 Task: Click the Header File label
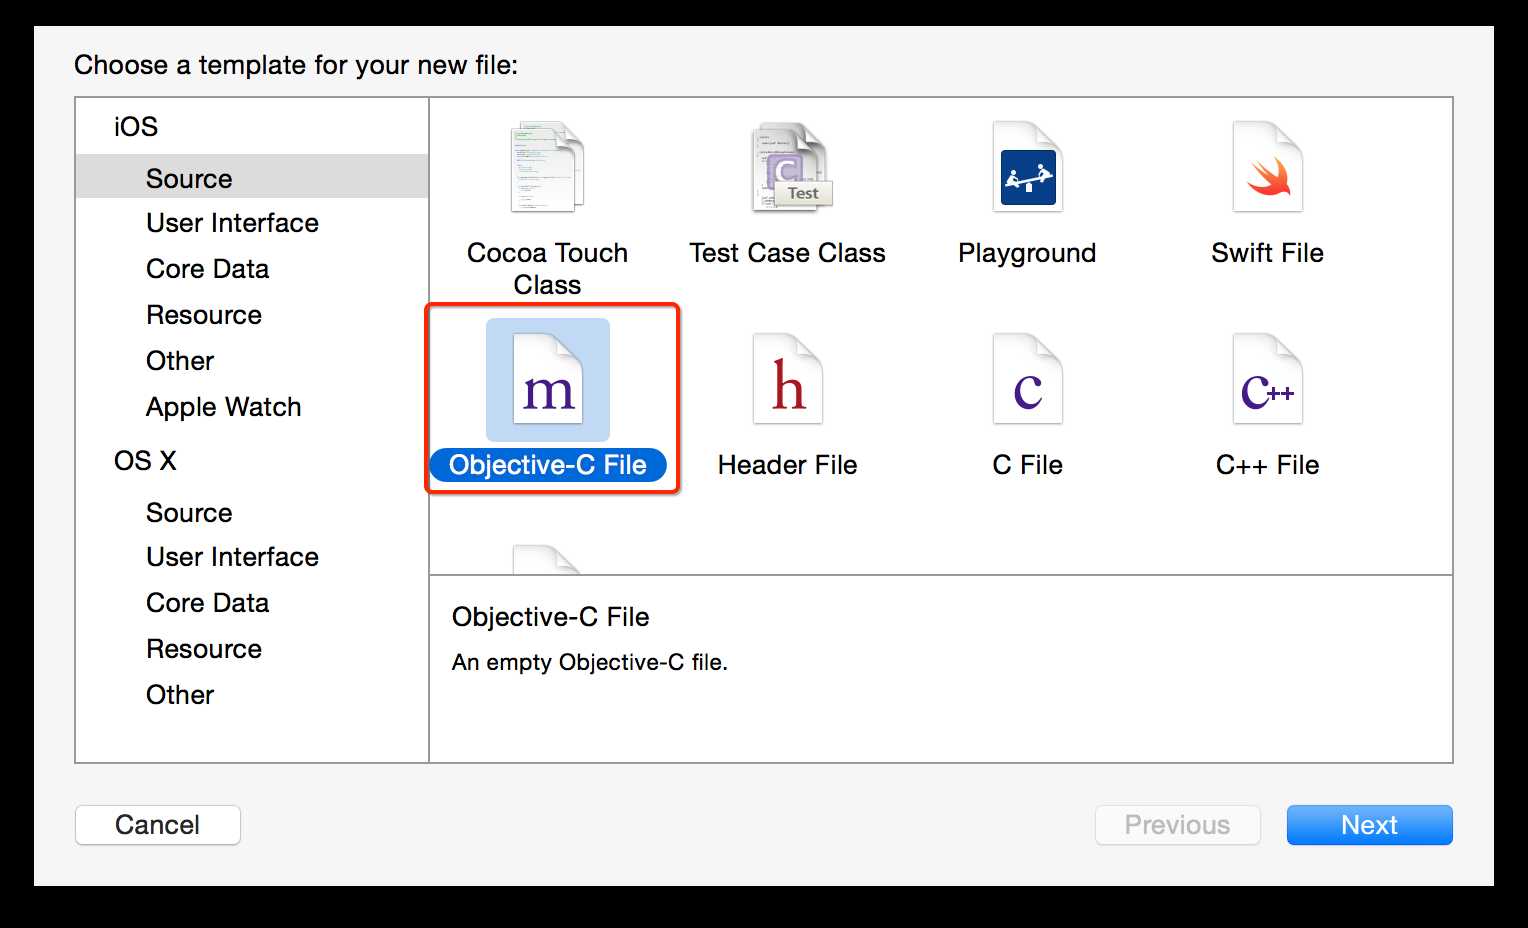point(787,465)
